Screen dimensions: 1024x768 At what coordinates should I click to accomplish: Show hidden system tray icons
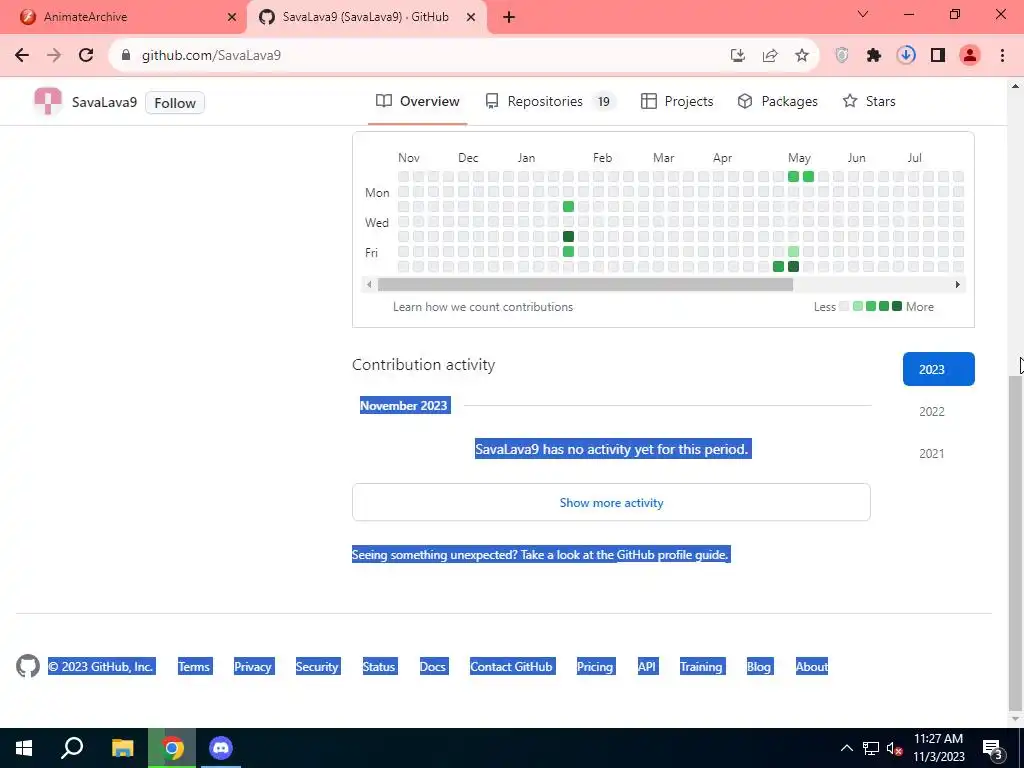pos(846,748)
